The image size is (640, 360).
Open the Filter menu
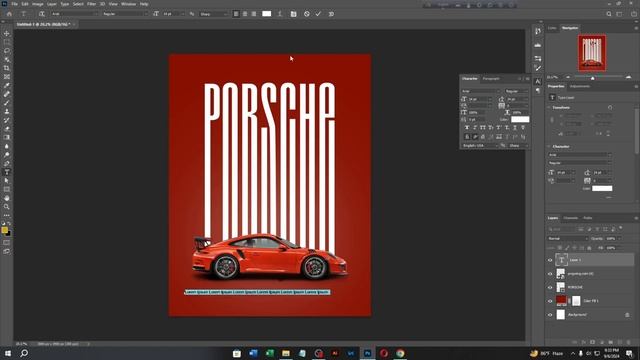point(91,4)
